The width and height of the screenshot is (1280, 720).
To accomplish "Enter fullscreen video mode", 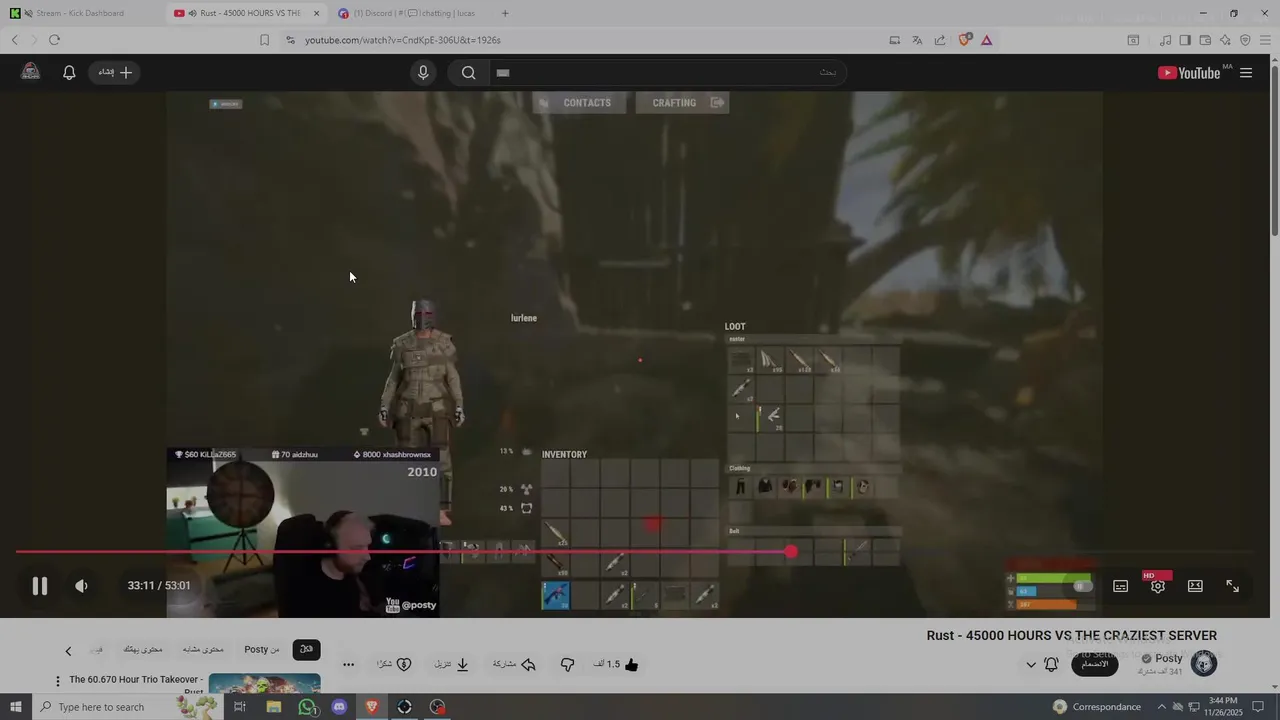I will pos(1232,586).
